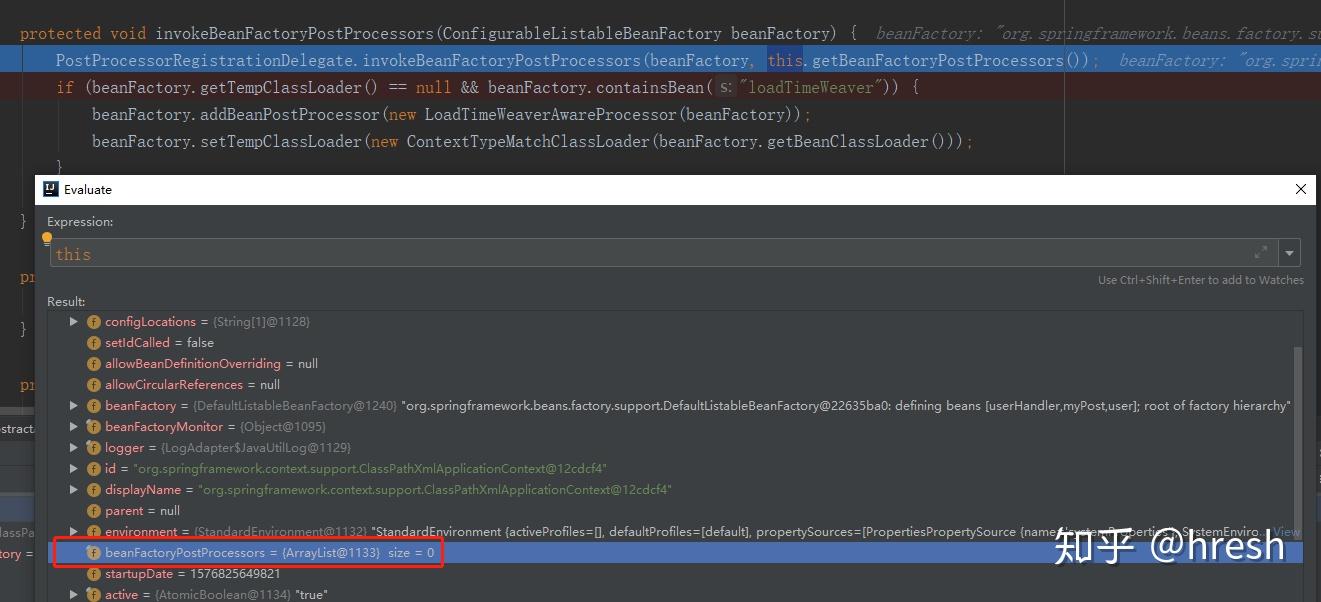Open the expression history dropdown arrow
Image resolution: width=1321 pixels, height=602 pixels.
point(1289,253)
